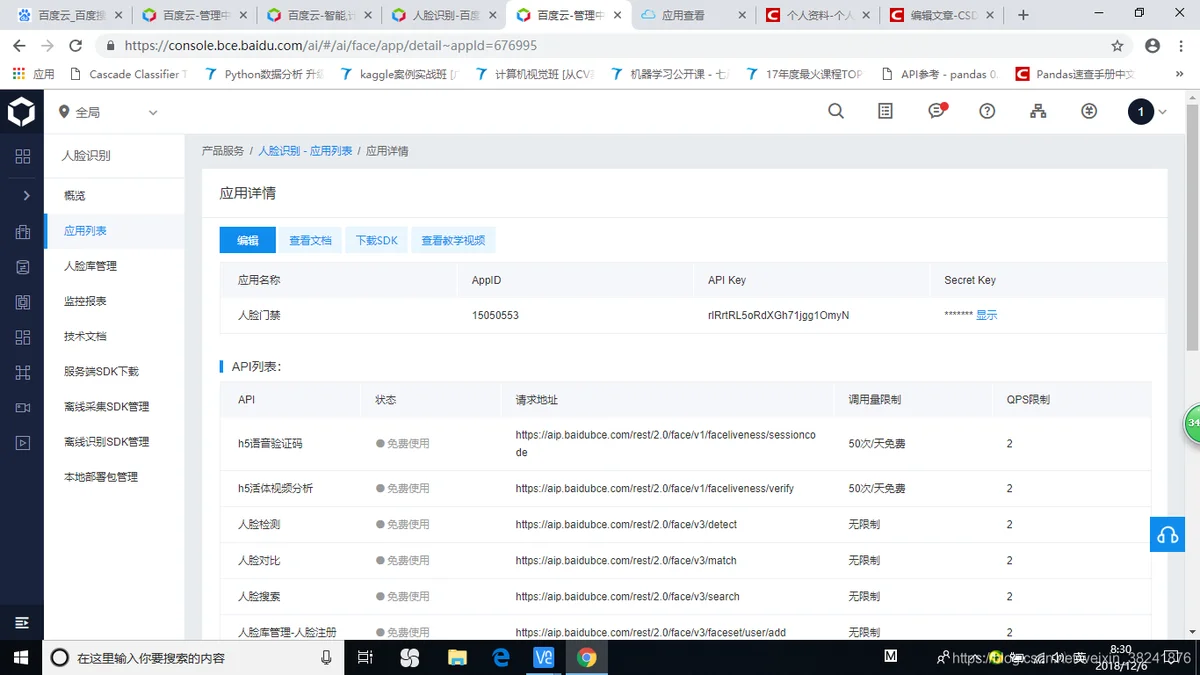This screenshot has height=675, width=1200.
Task: Open the 全局 region dropdown
Action: [108, 112]
